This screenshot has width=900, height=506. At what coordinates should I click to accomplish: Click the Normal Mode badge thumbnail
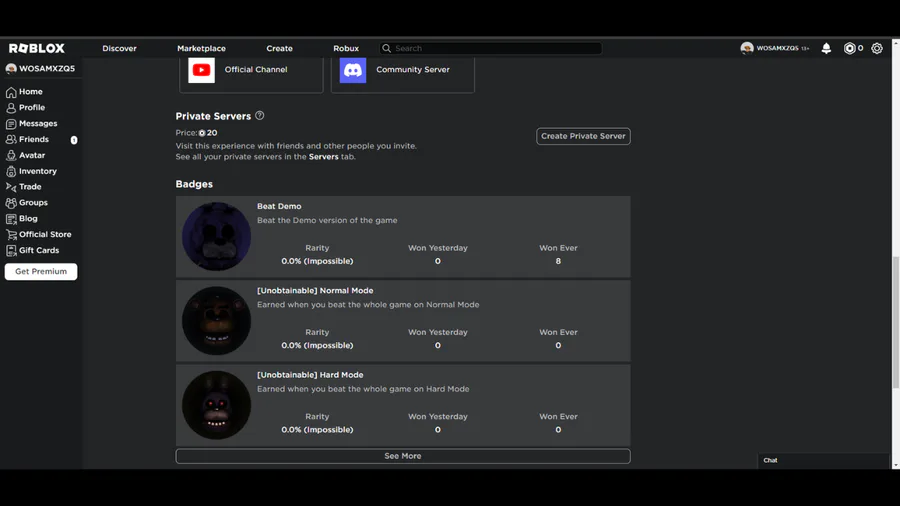click(x=216, y=321)
